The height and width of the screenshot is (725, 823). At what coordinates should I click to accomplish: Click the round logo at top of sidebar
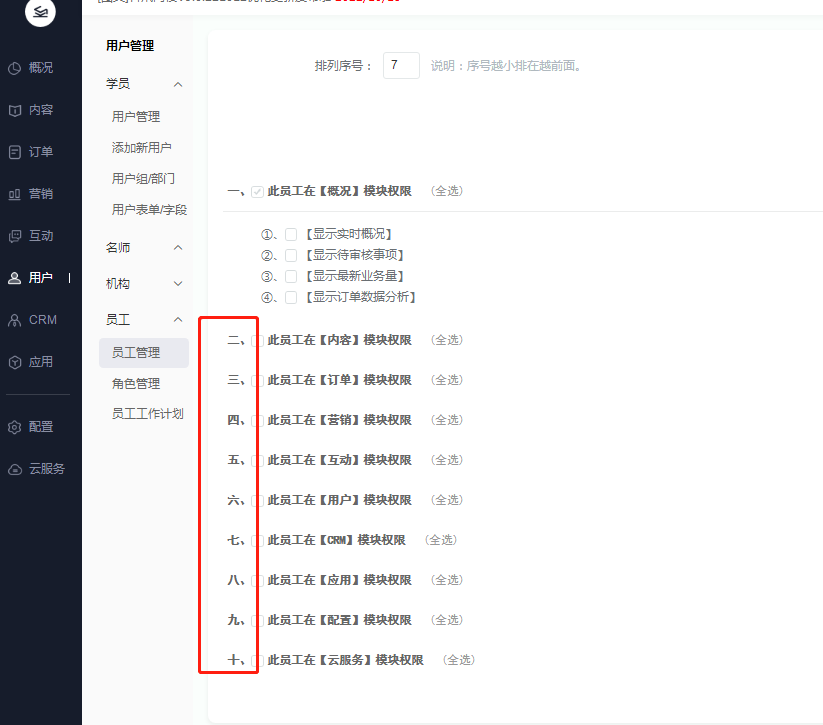(40, 12)
